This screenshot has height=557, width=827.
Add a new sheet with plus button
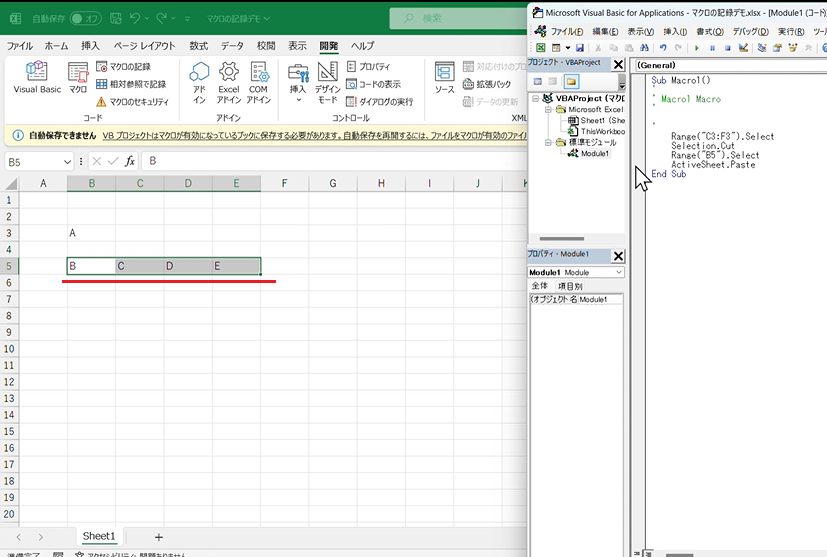(x=159, y=537)
